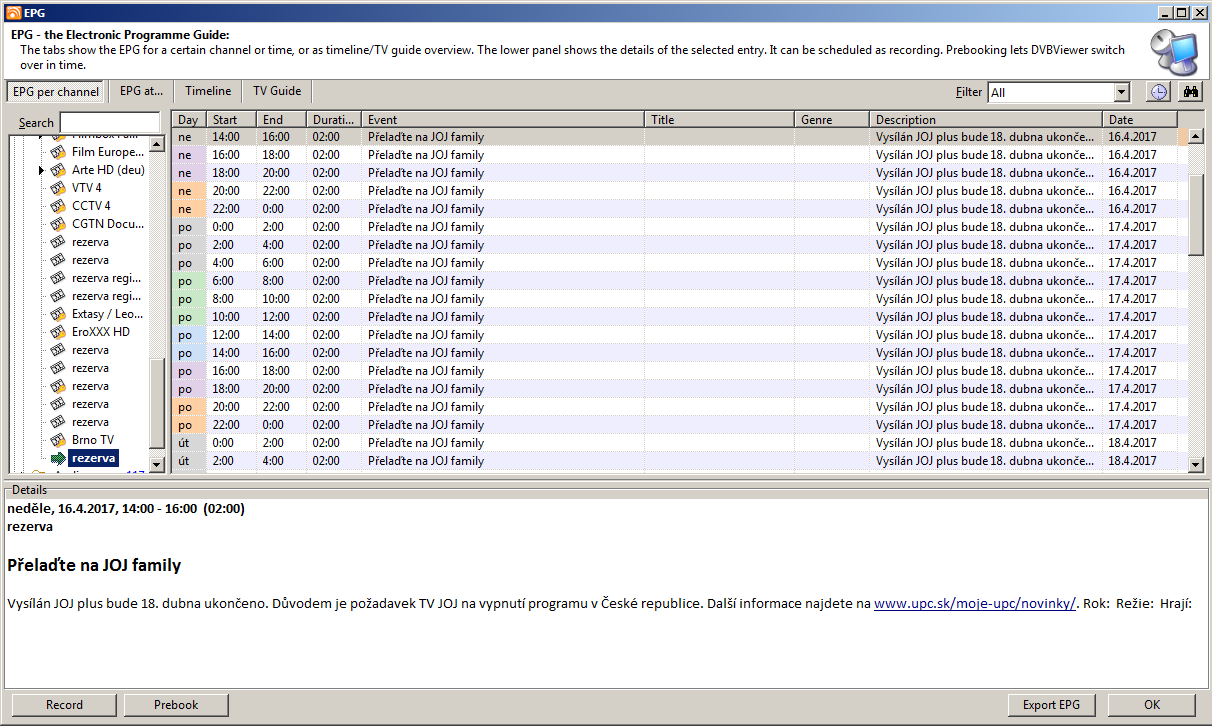Click the clock icon next to Filter
Image resolution: width=1212 pixels, height=726 pixels.
point(1157,92)
